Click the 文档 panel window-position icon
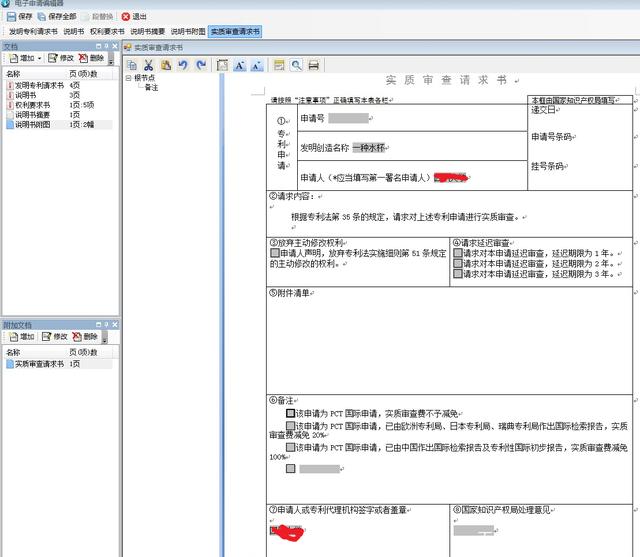Image resolution: width=640 pixels, height=557 pixels. click(98, 46)
